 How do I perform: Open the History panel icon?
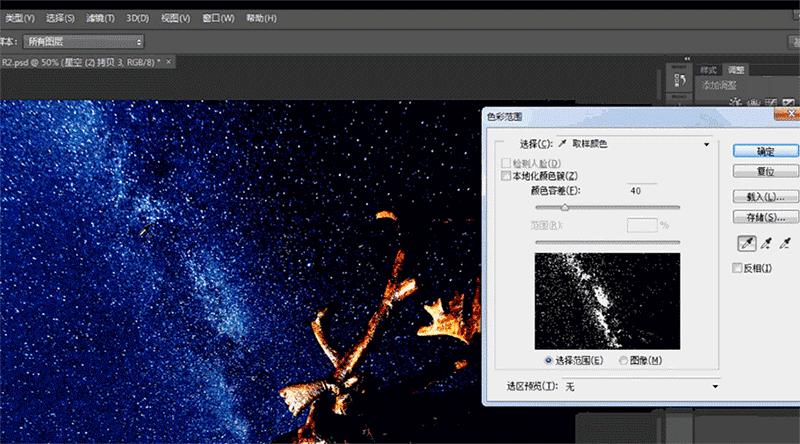(x=679, y=81)
